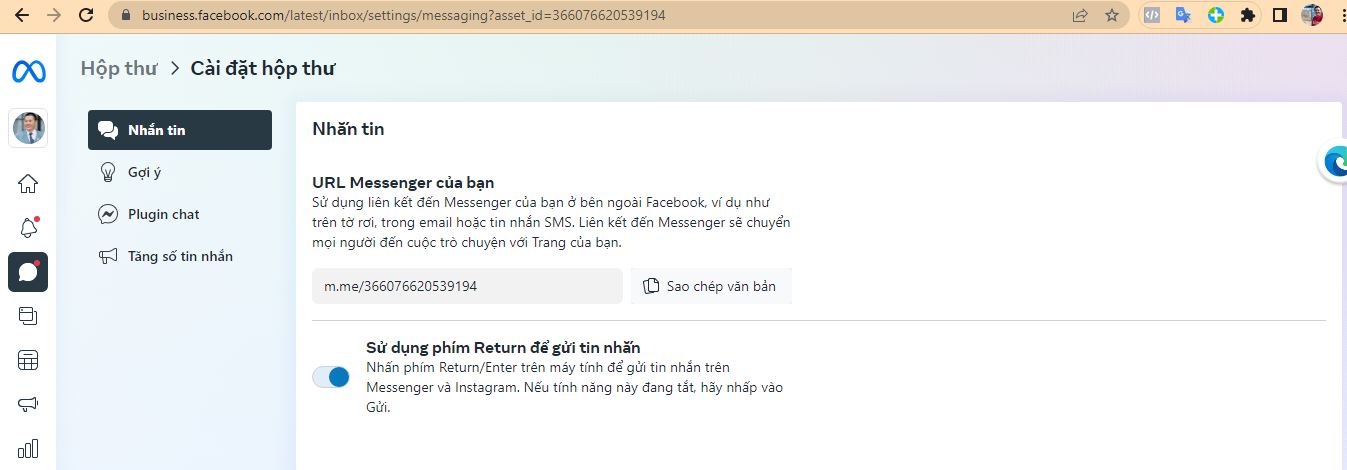The image size is (1347, 470).
Task: Click the Hộp thư breadcrumb link
Action: point(119,68)
